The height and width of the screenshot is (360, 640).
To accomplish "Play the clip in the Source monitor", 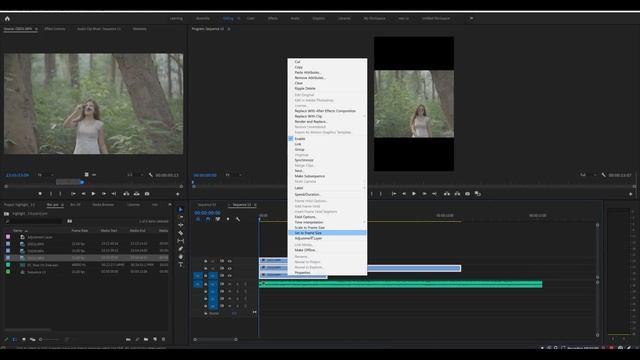I will click(93, 194).
